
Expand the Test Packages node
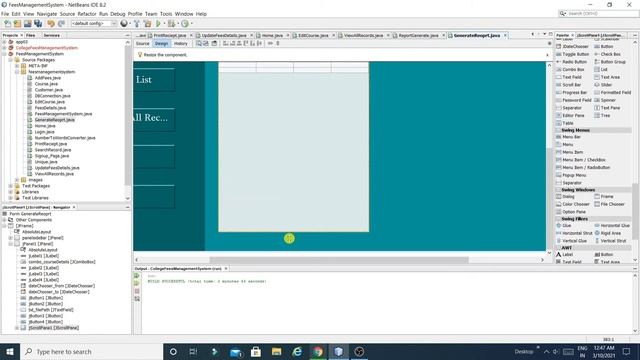pyautogui.click(x=11, y=186)
